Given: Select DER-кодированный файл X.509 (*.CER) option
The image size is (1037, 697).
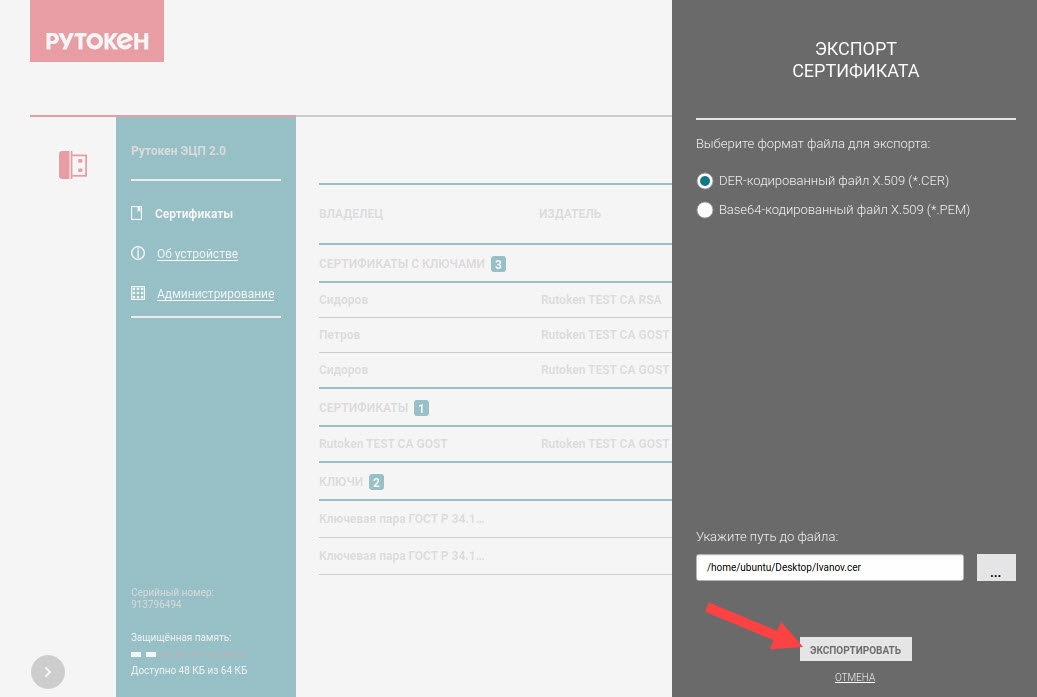Looking at the screenshot, I should click(705, 181).
